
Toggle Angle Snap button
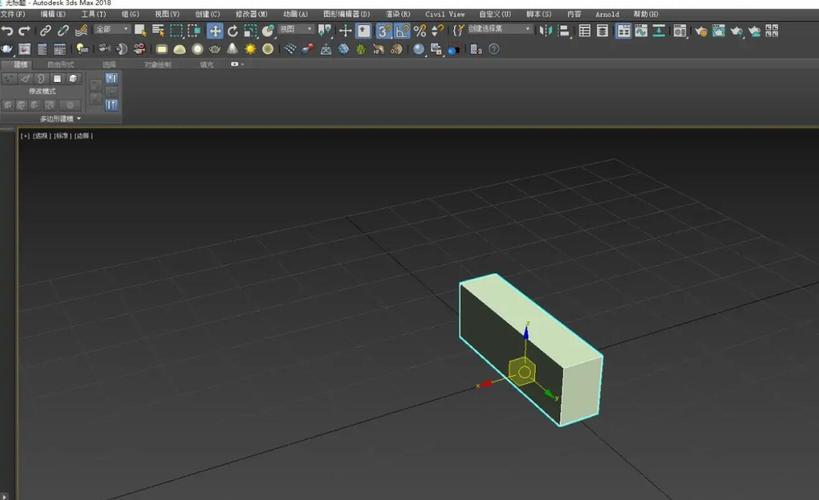402,31
